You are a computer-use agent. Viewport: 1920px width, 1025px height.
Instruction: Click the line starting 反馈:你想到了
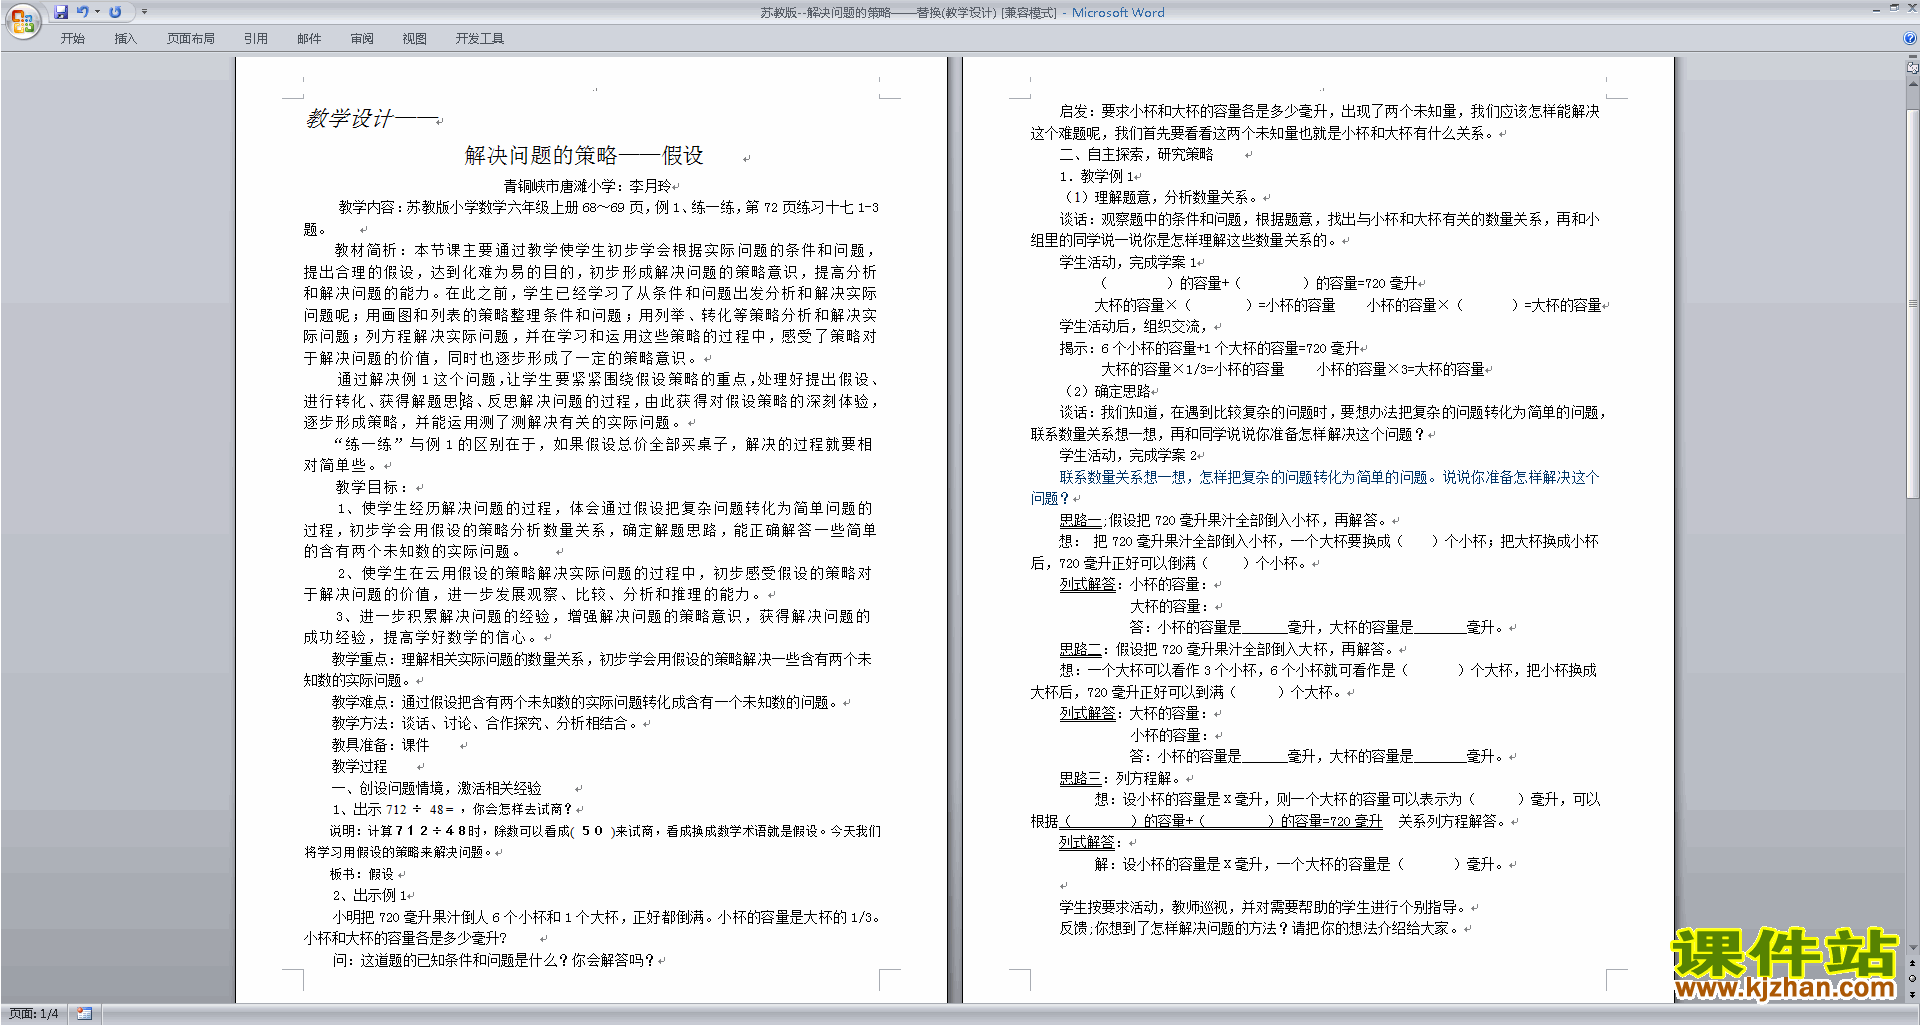coord(1260,928)
